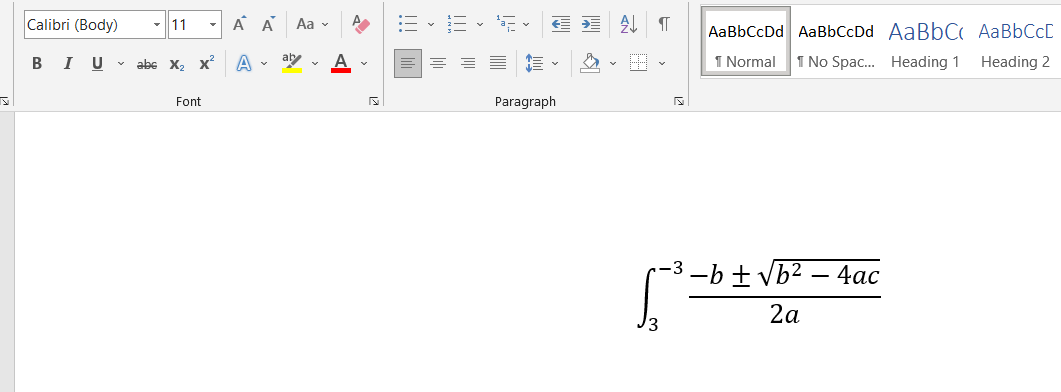Viewport: 1061px width, 392px height.
Task: Open the Paragraph dialog launcher
Action: point(679,101)
